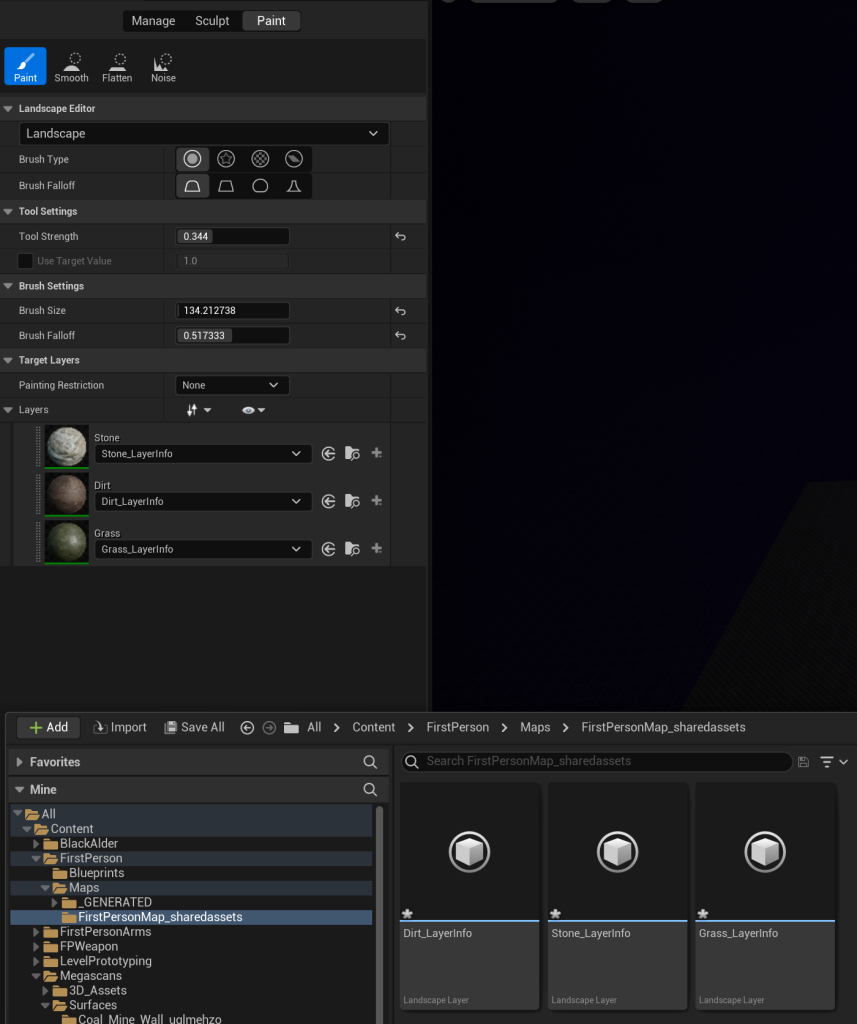Click the Add button in Content Browser
This screenshot has width=857, height=1024.
pos(48,727)
